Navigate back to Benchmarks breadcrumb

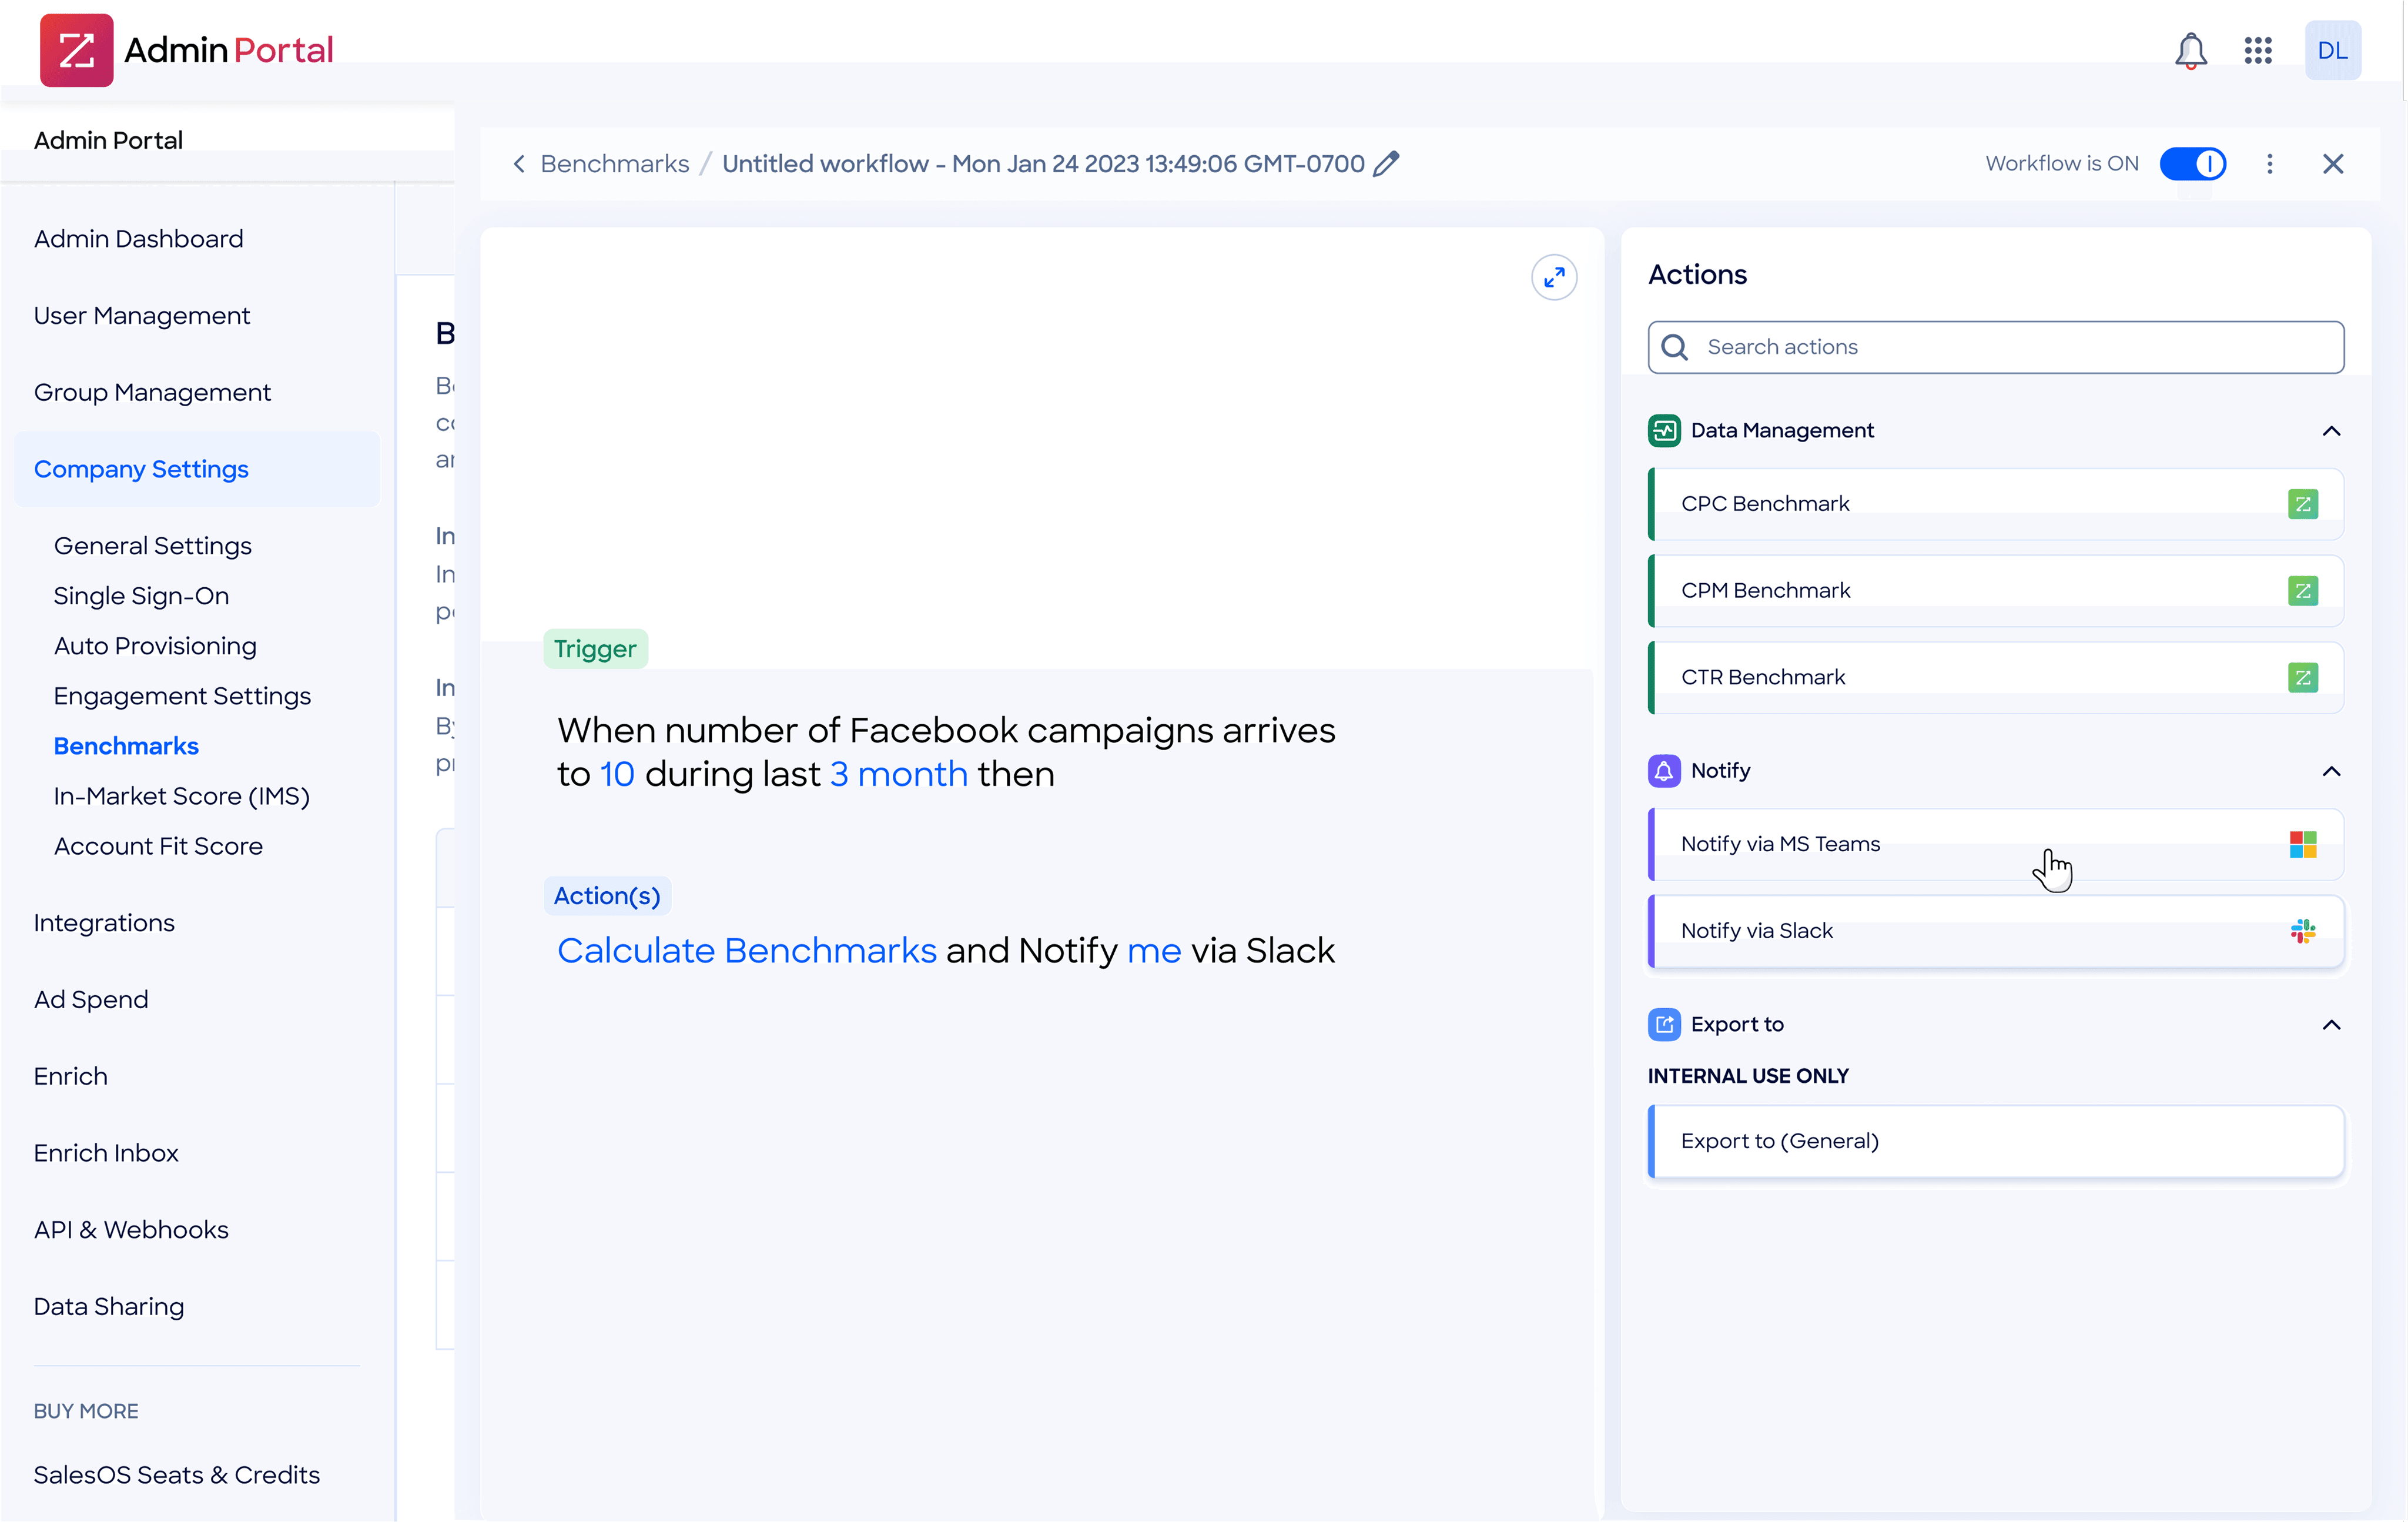click(614, 163)
